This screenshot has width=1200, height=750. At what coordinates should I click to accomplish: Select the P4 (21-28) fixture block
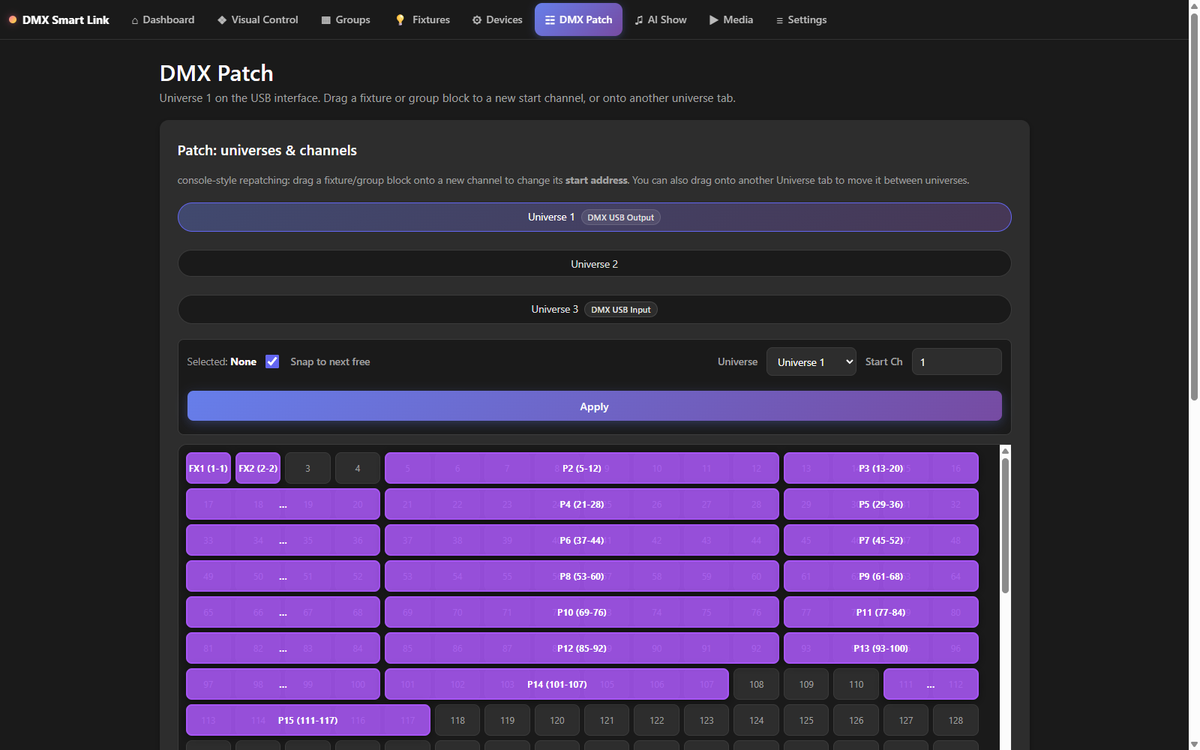click(x=581, y=504)
